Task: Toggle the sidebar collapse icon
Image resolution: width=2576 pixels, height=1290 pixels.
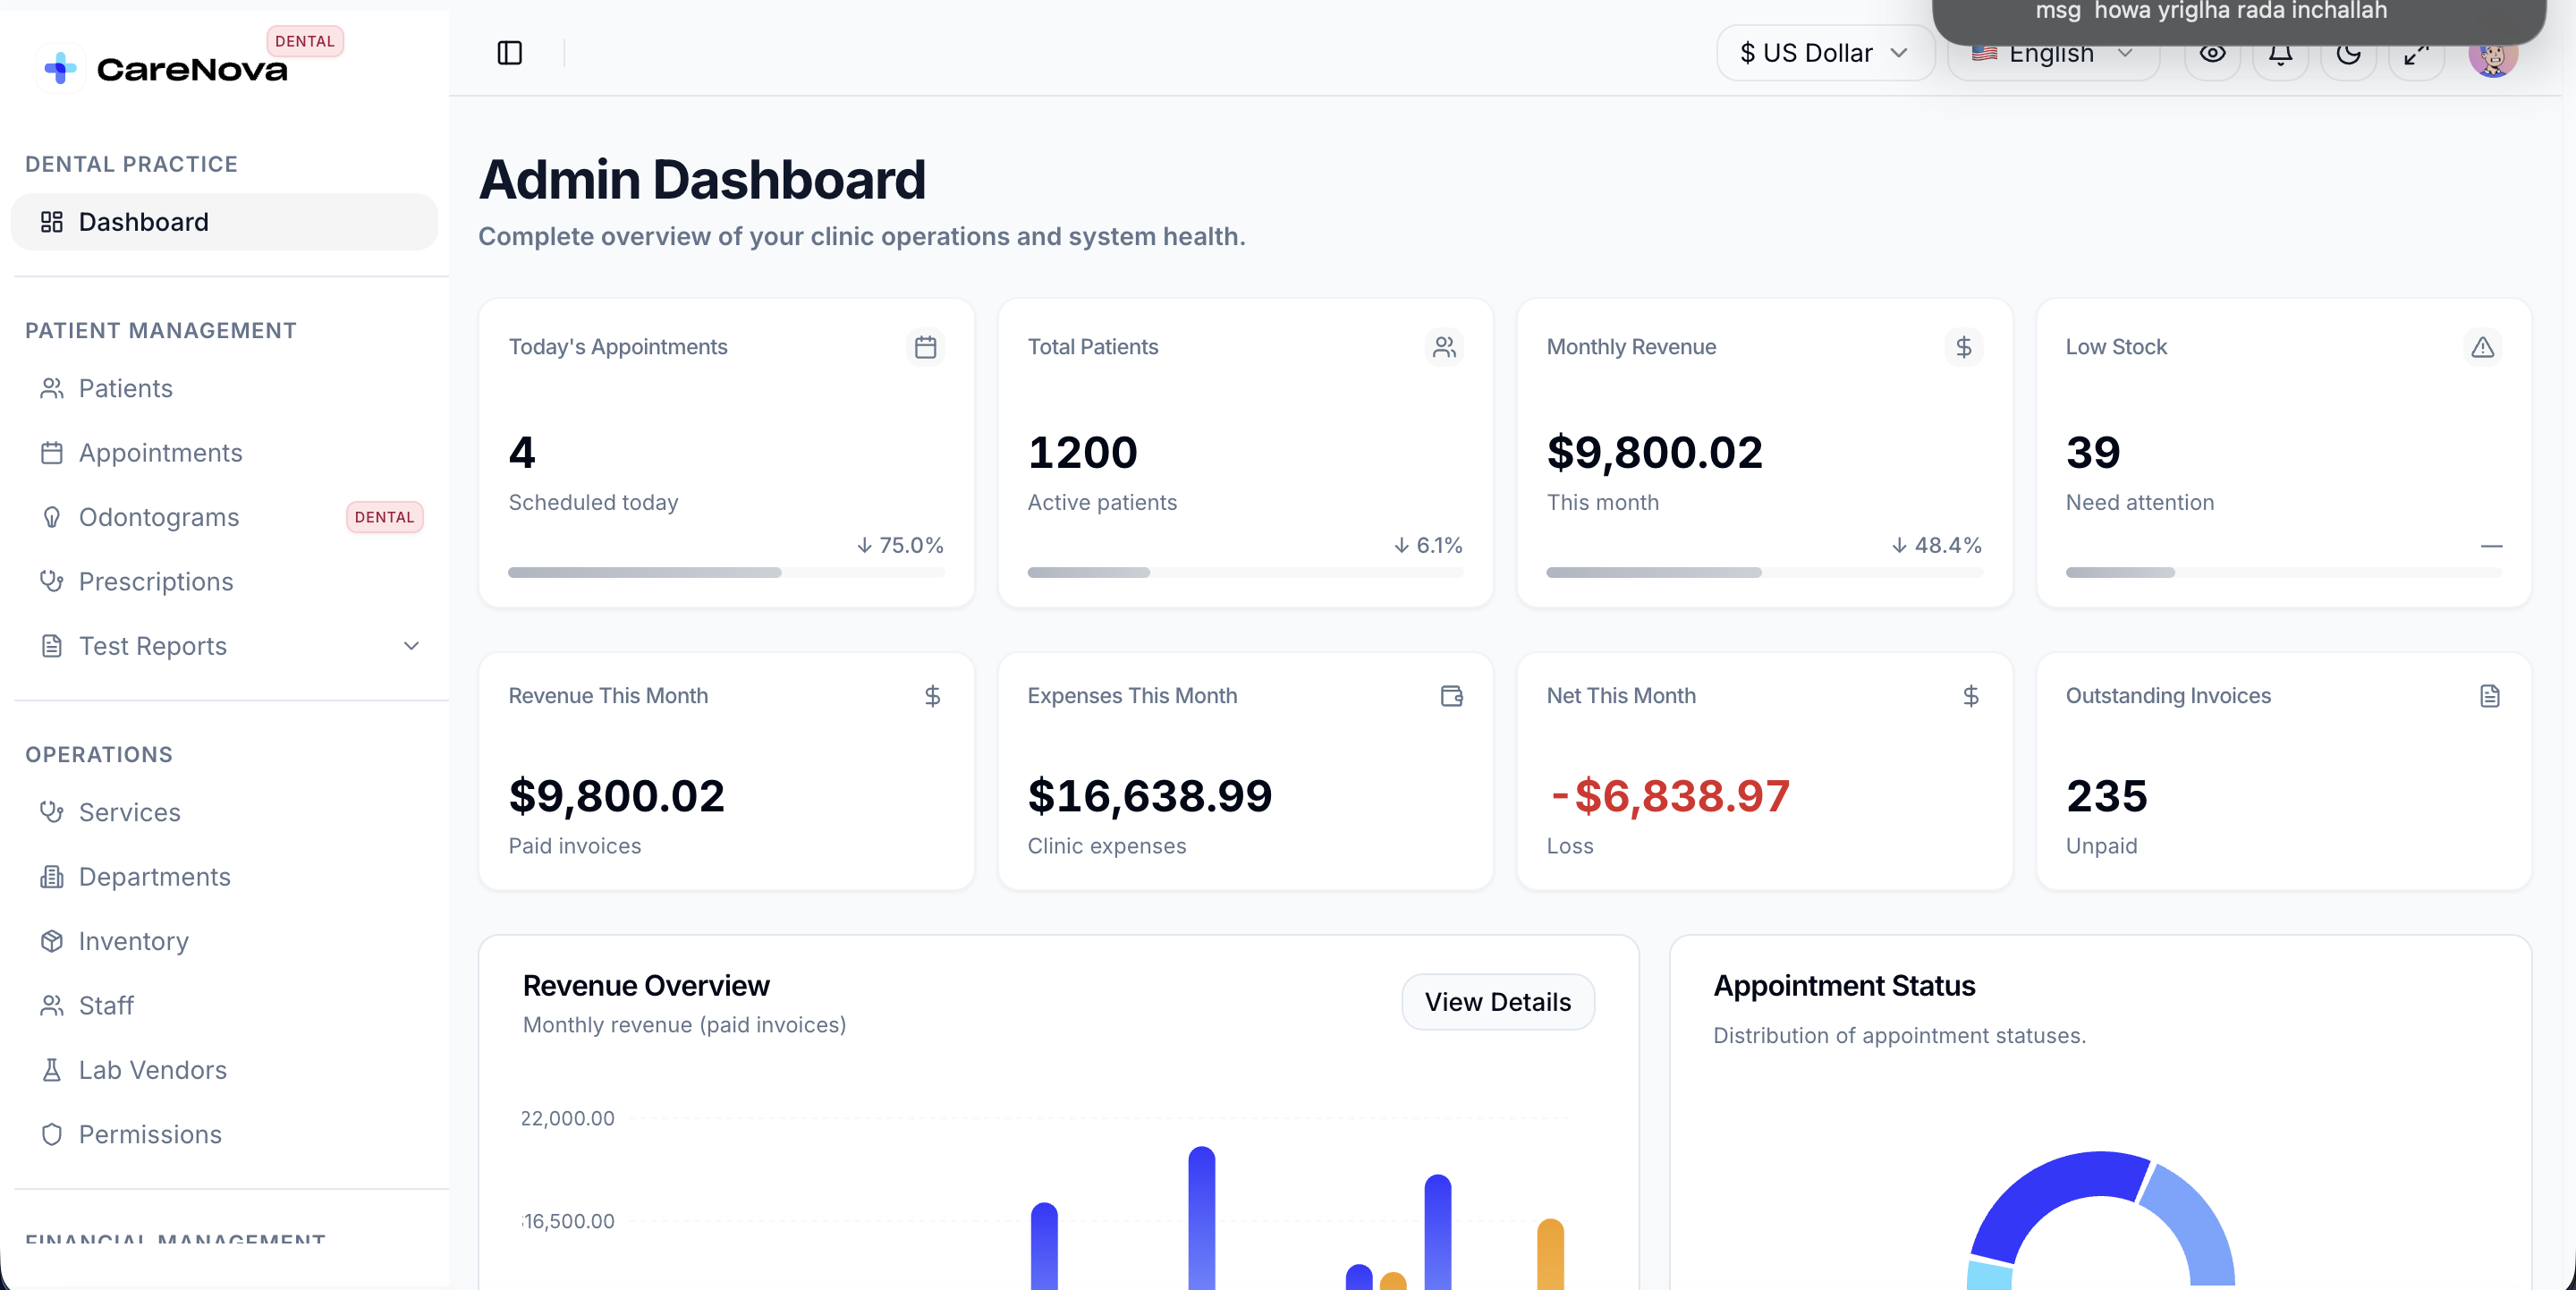Action: (x=509, y=52)
